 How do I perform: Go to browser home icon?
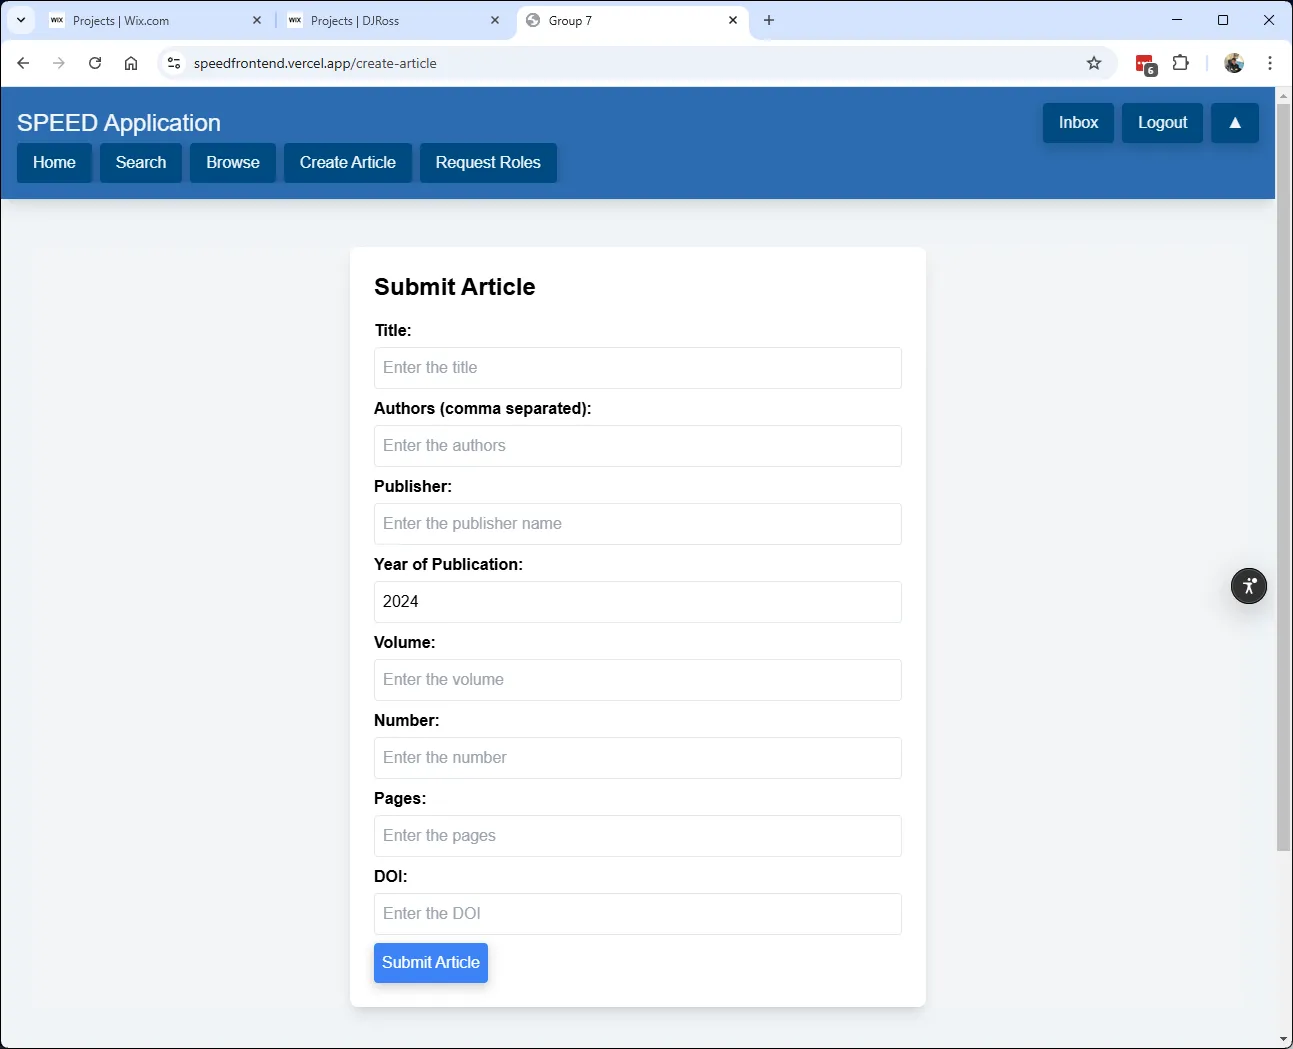[x=131, y=63]
